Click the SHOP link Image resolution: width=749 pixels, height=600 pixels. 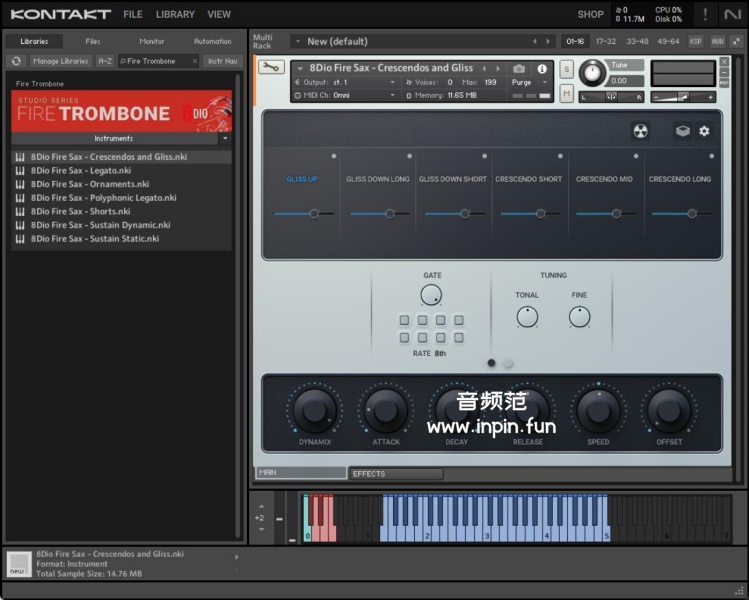pos(590,15)
